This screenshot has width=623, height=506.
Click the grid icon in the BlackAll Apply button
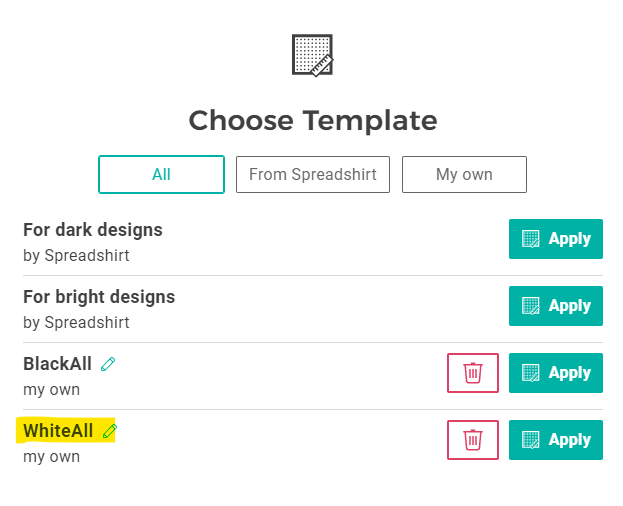(x=530, y=373)
